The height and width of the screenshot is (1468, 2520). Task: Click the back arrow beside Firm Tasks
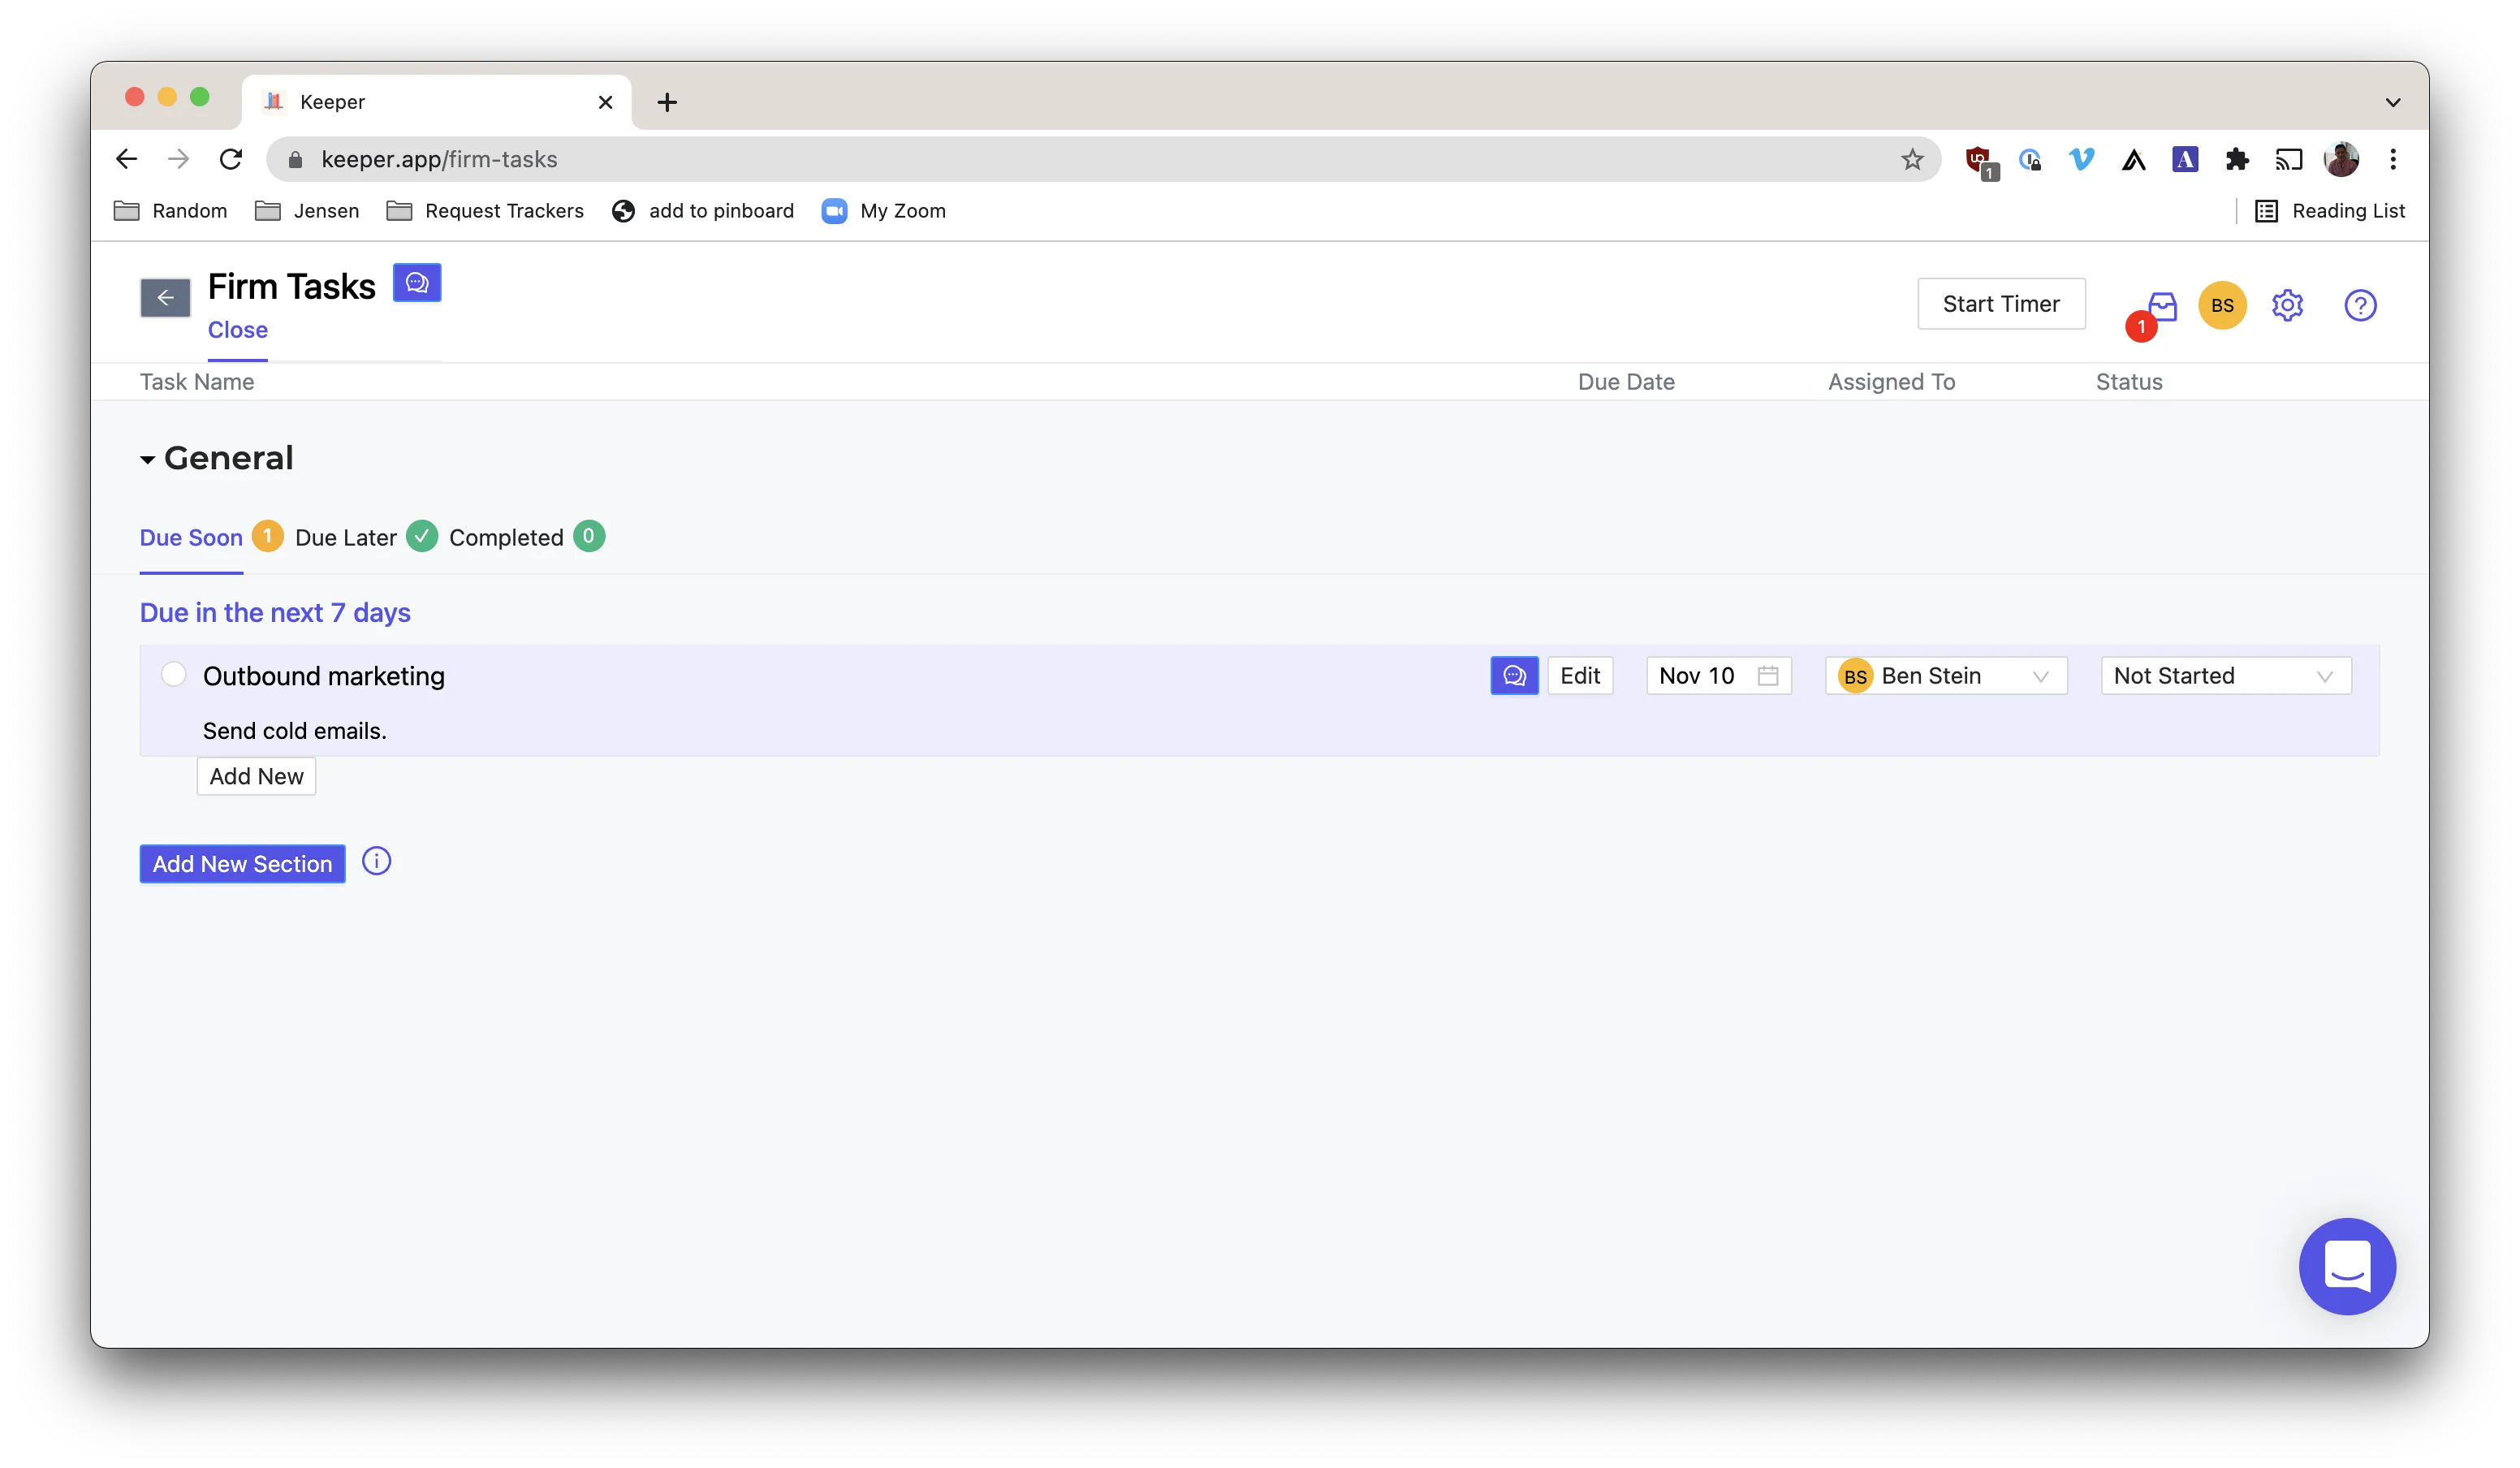point(165,297)
